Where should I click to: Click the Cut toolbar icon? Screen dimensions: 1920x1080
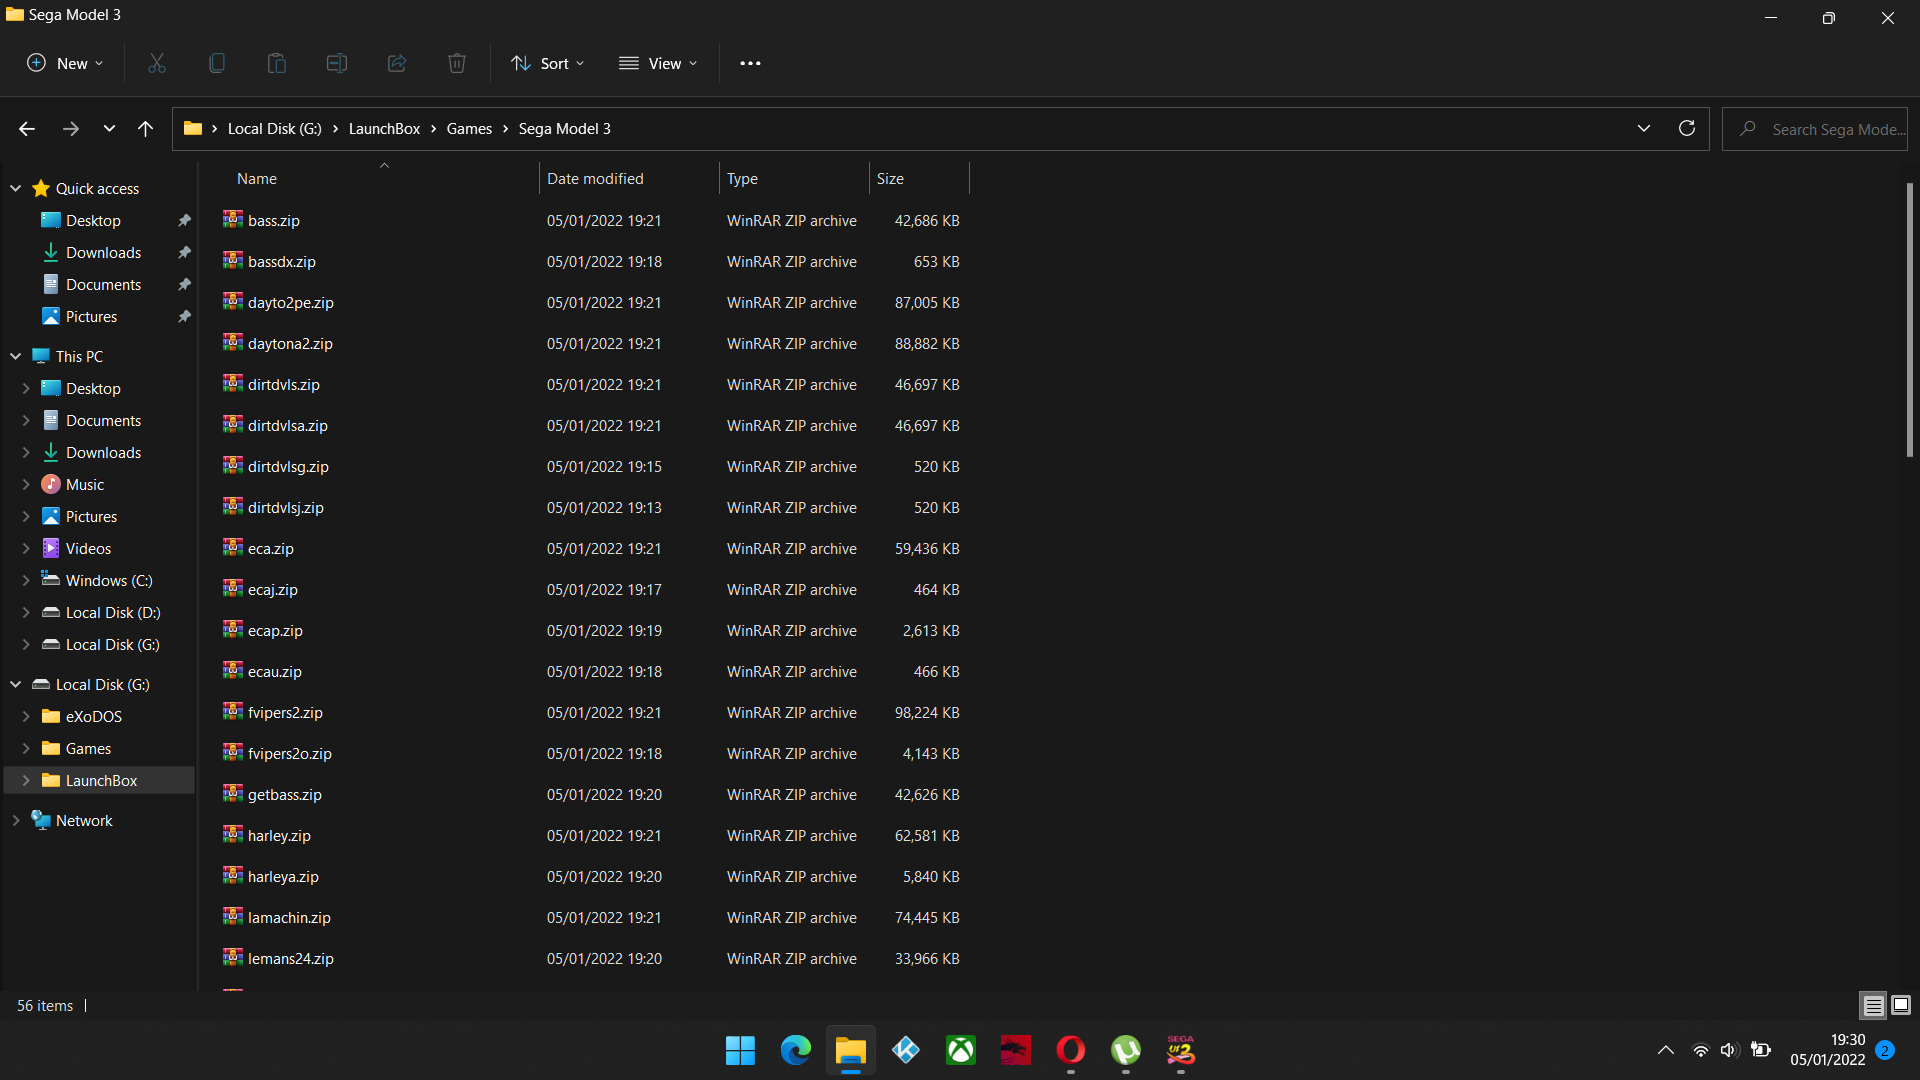pyautogui.click(x=157, y=63)
